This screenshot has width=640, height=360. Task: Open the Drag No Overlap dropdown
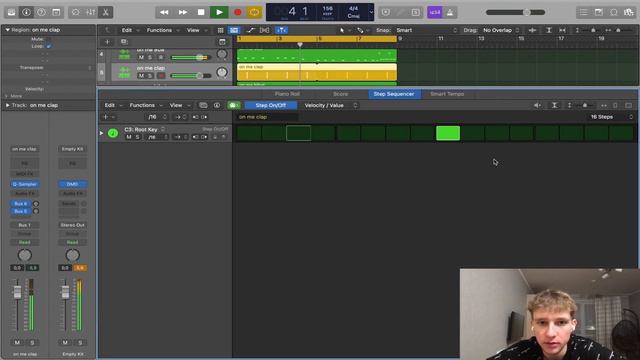(501, 30)
